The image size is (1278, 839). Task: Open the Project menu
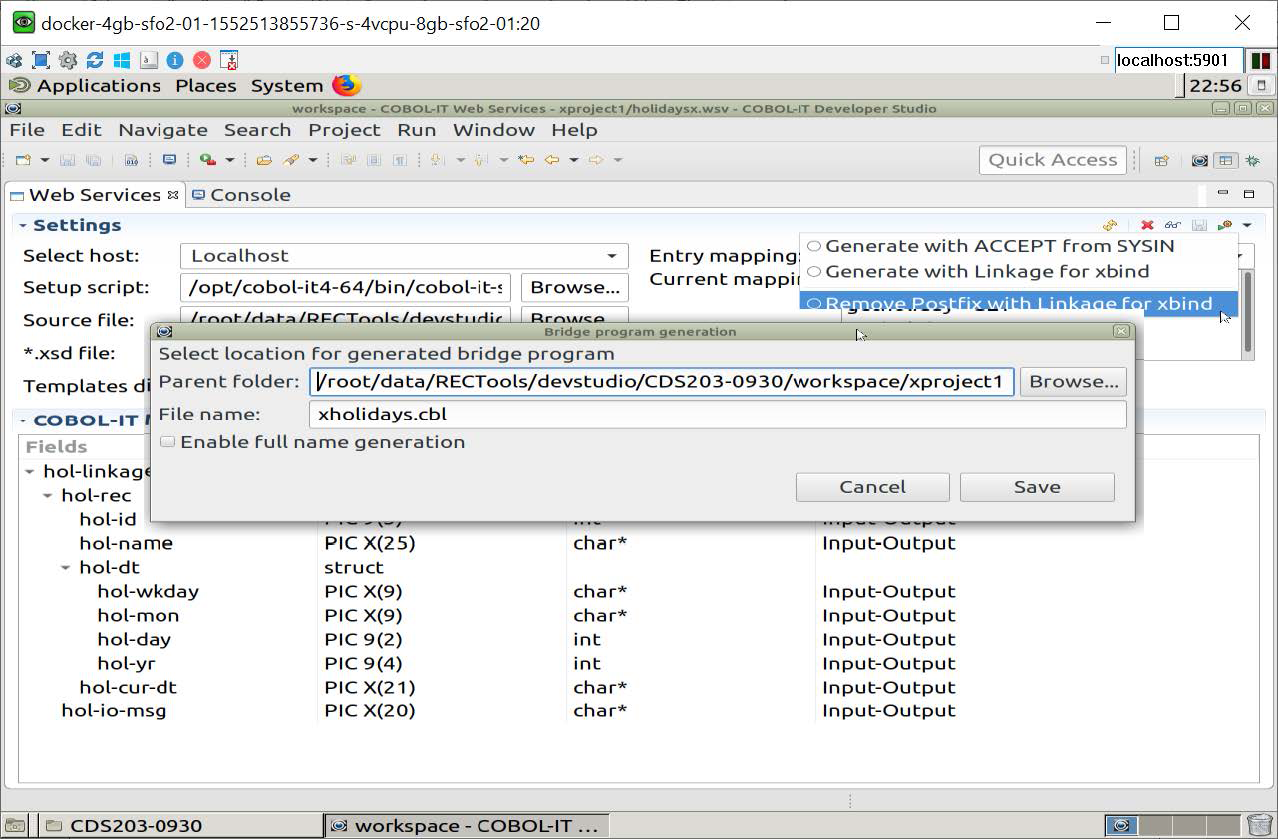344,130
